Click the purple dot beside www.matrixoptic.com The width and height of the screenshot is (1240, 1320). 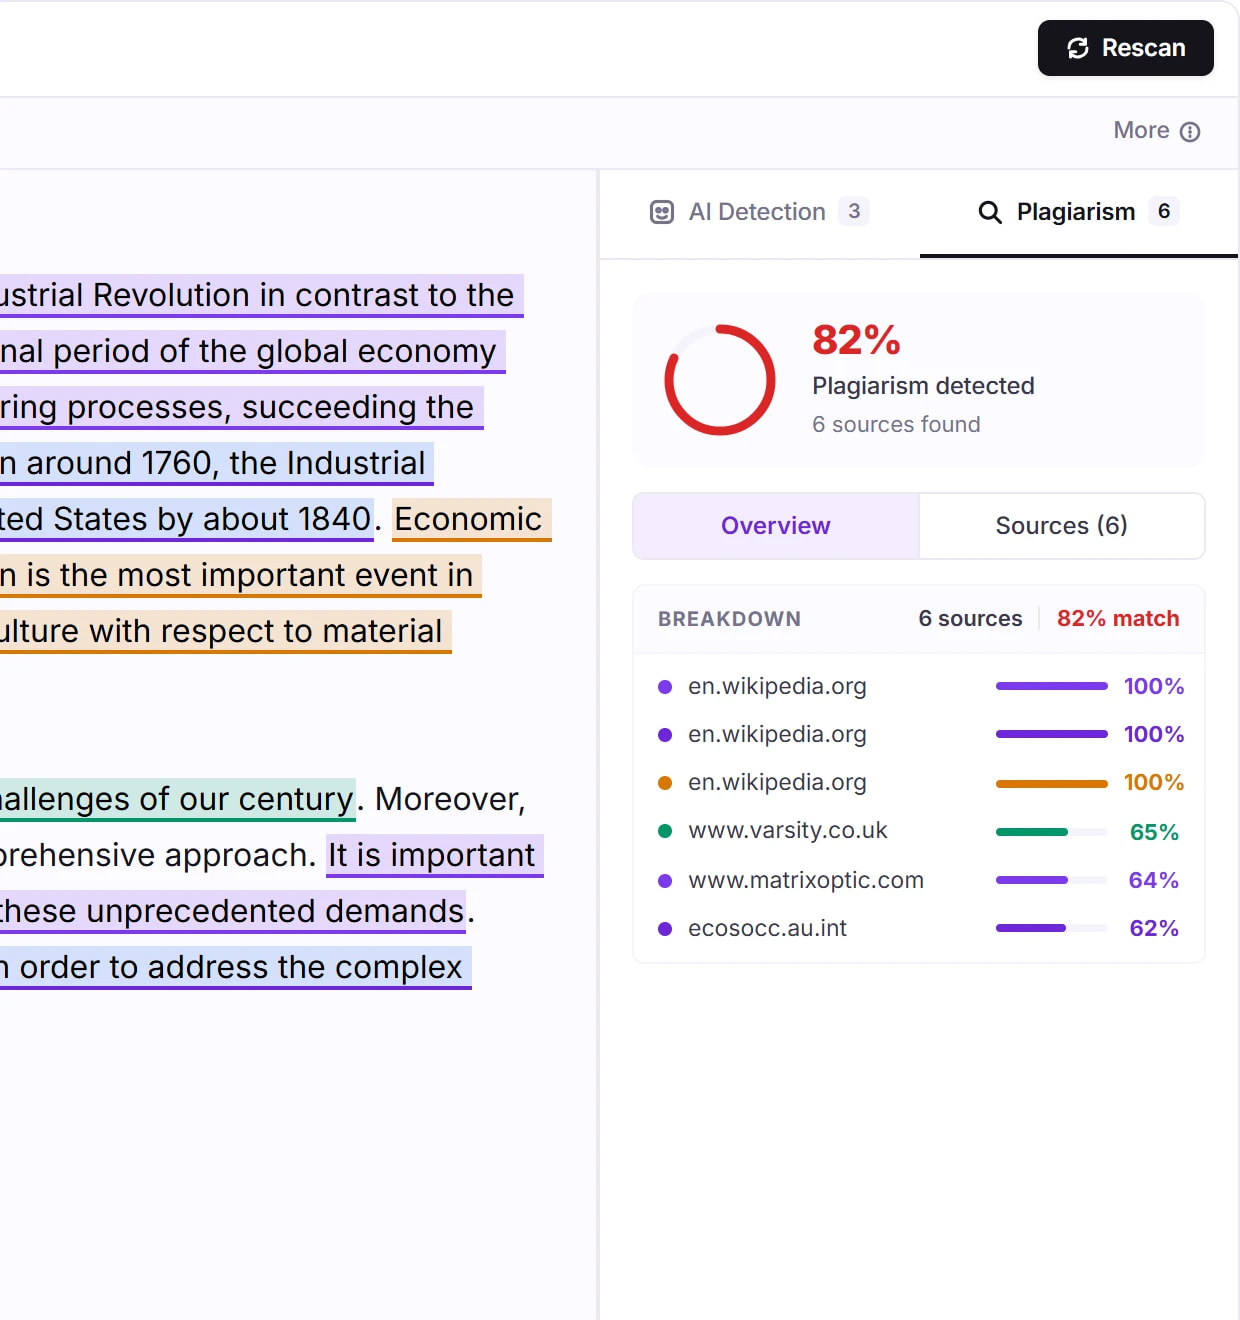[665, 881]
